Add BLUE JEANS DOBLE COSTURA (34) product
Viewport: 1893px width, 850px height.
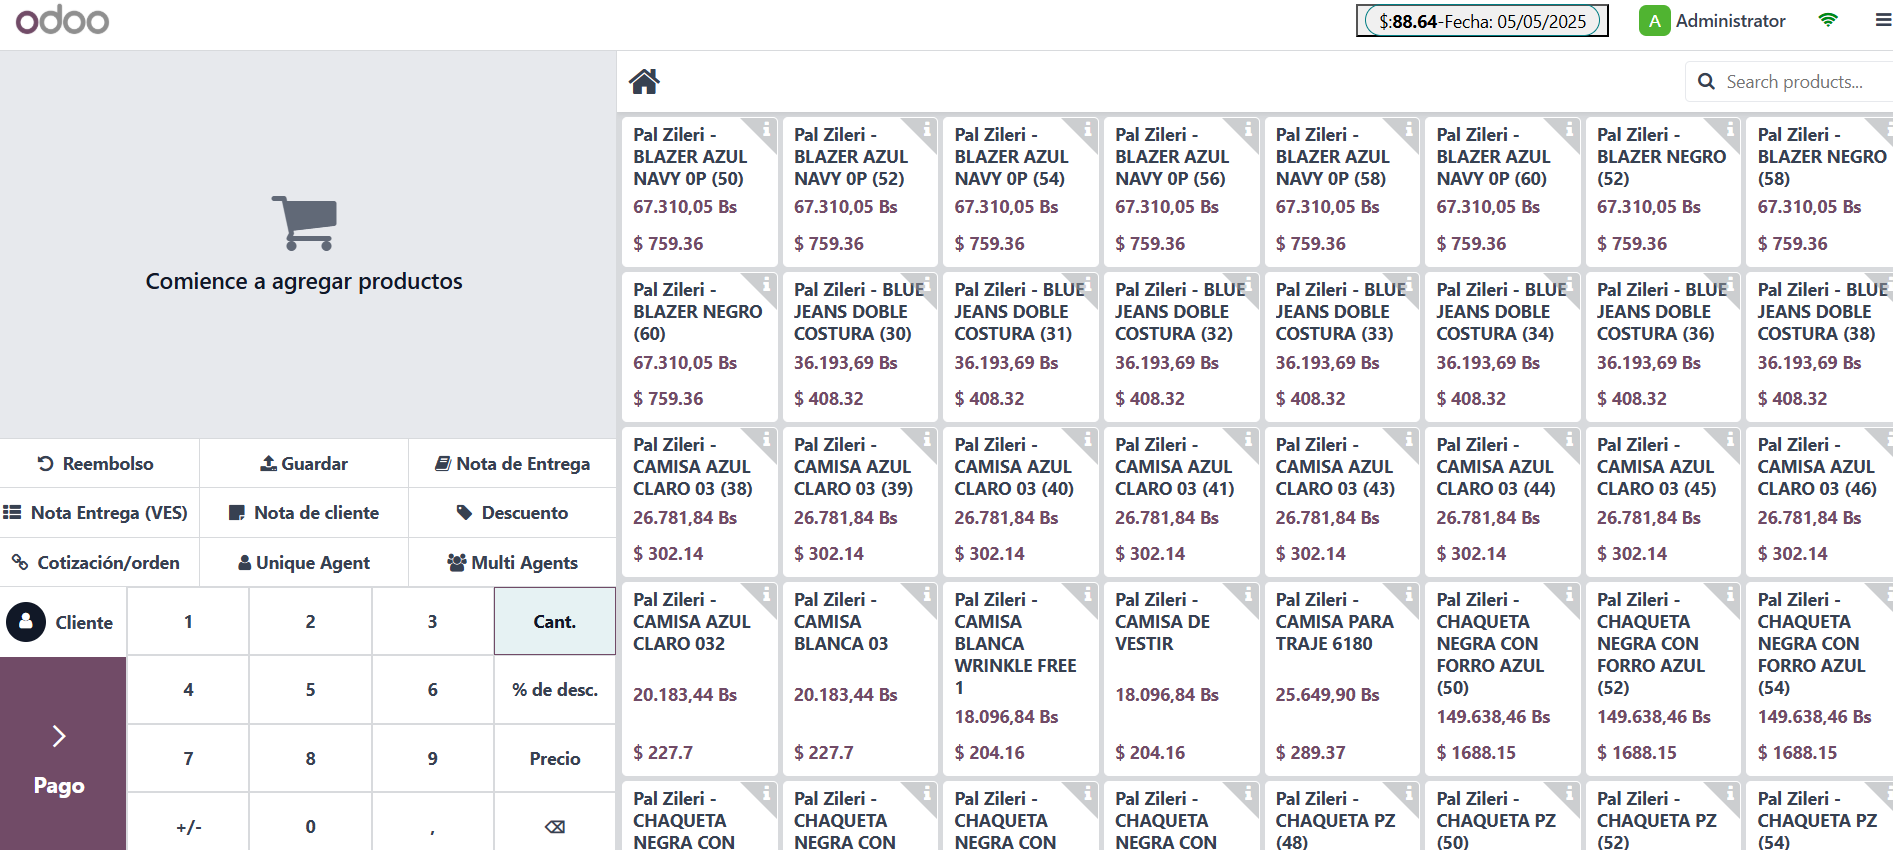1502,346
